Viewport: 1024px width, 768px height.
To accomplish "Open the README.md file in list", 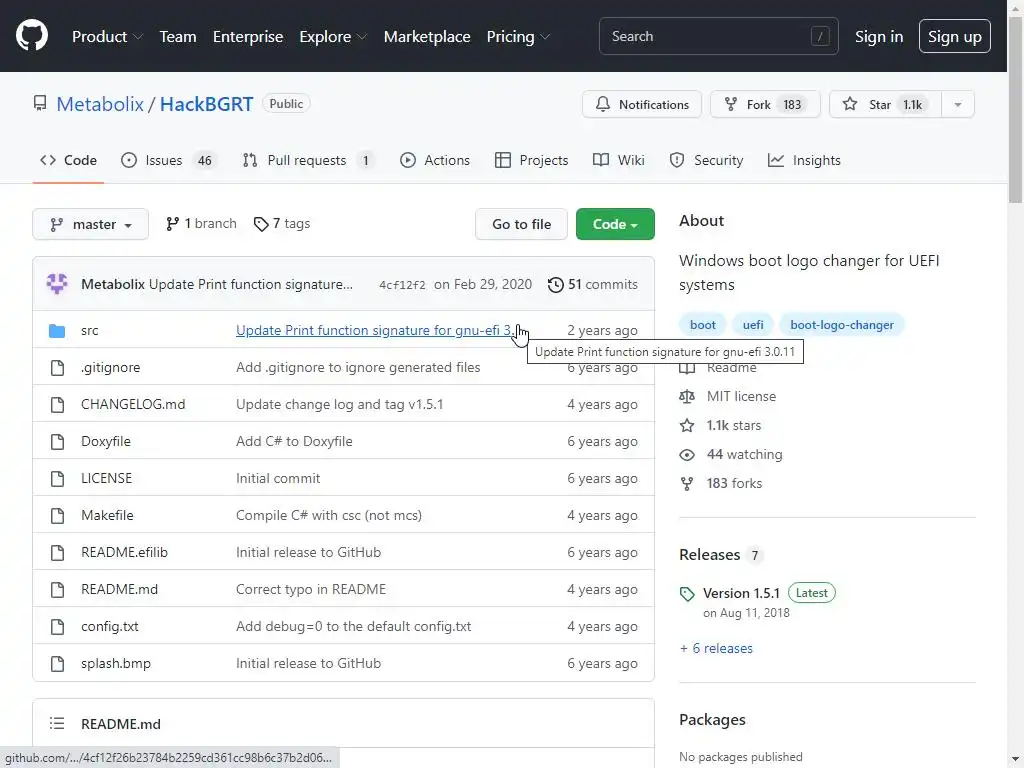I will click(x=120, y=590).
